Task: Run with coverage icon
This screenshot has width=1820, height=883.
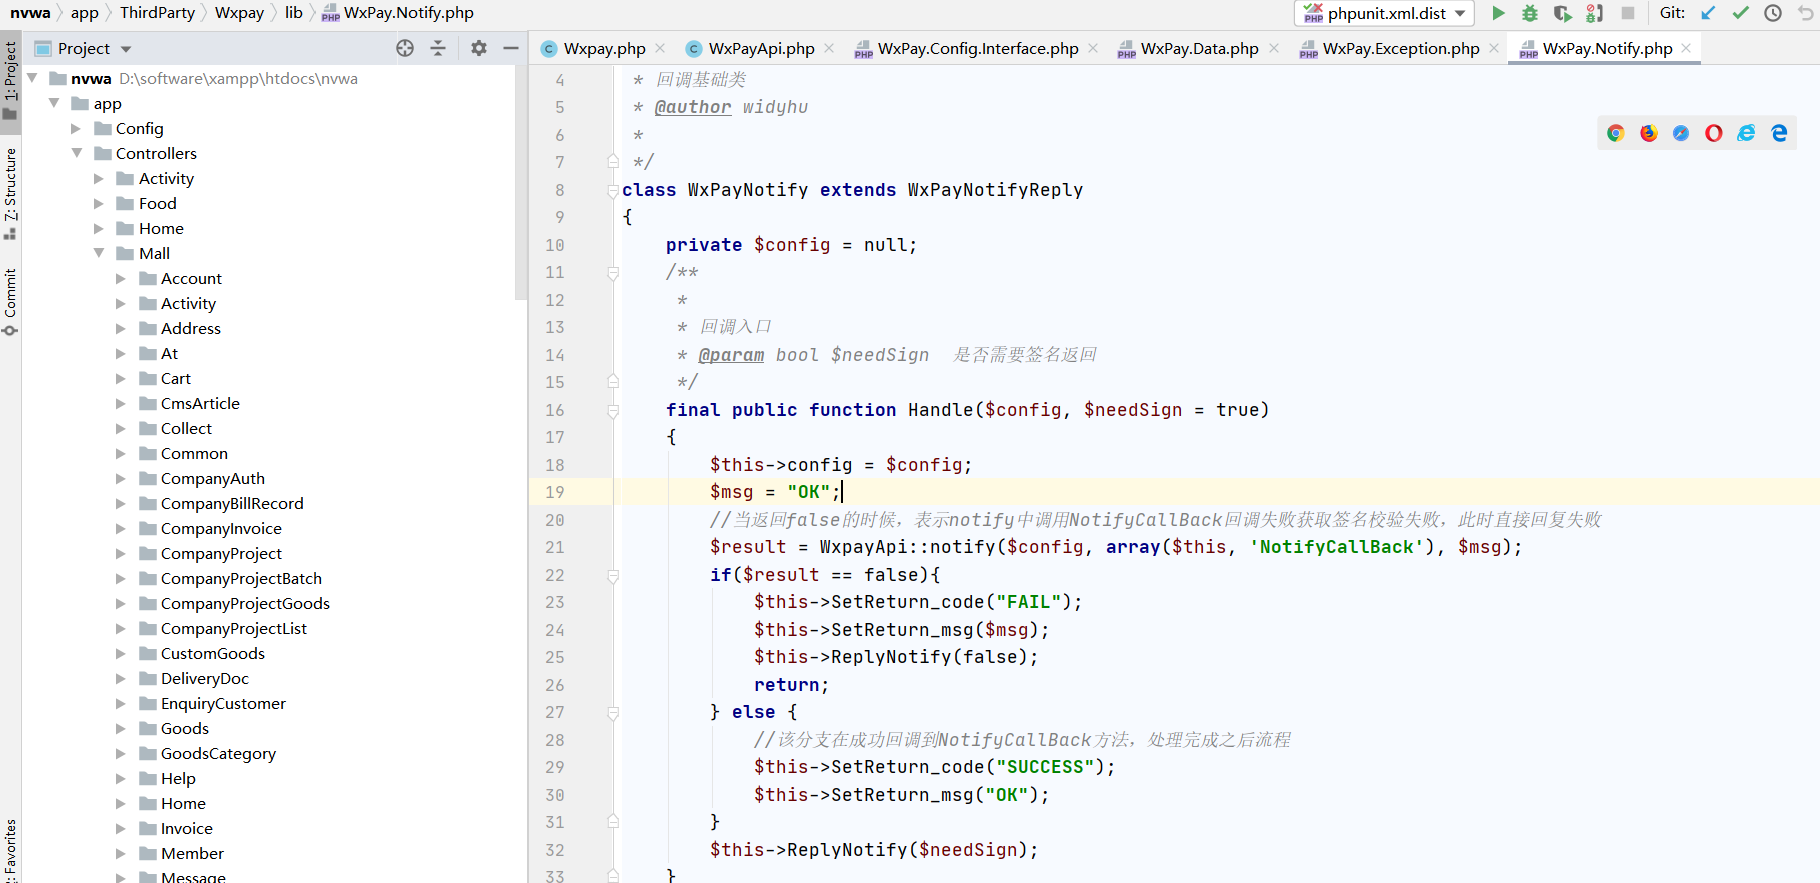Action: [x=1563, y=13]
